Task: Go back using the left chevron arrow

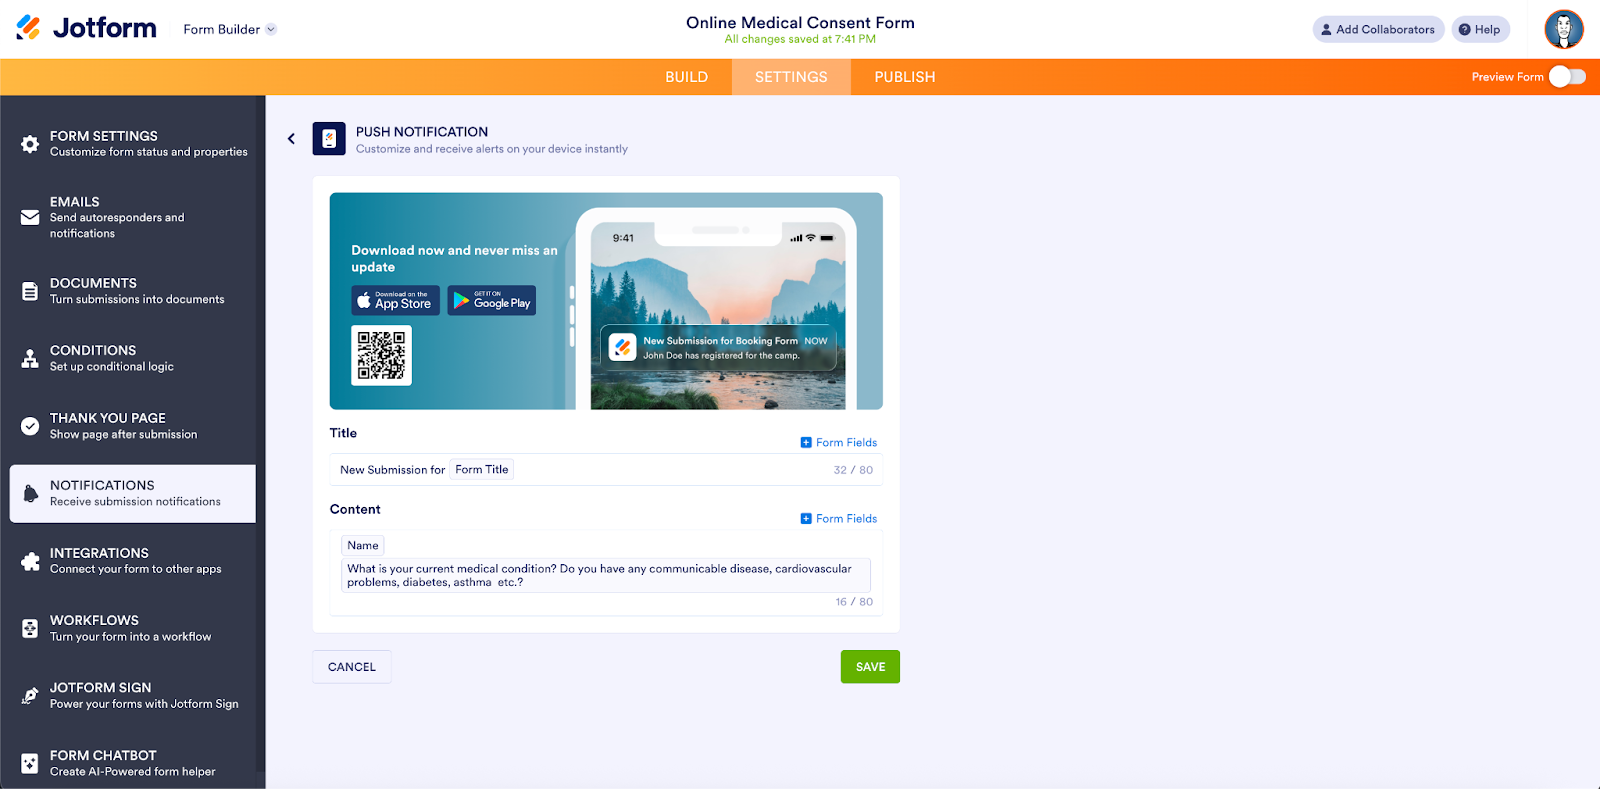Action: (291, 139)
